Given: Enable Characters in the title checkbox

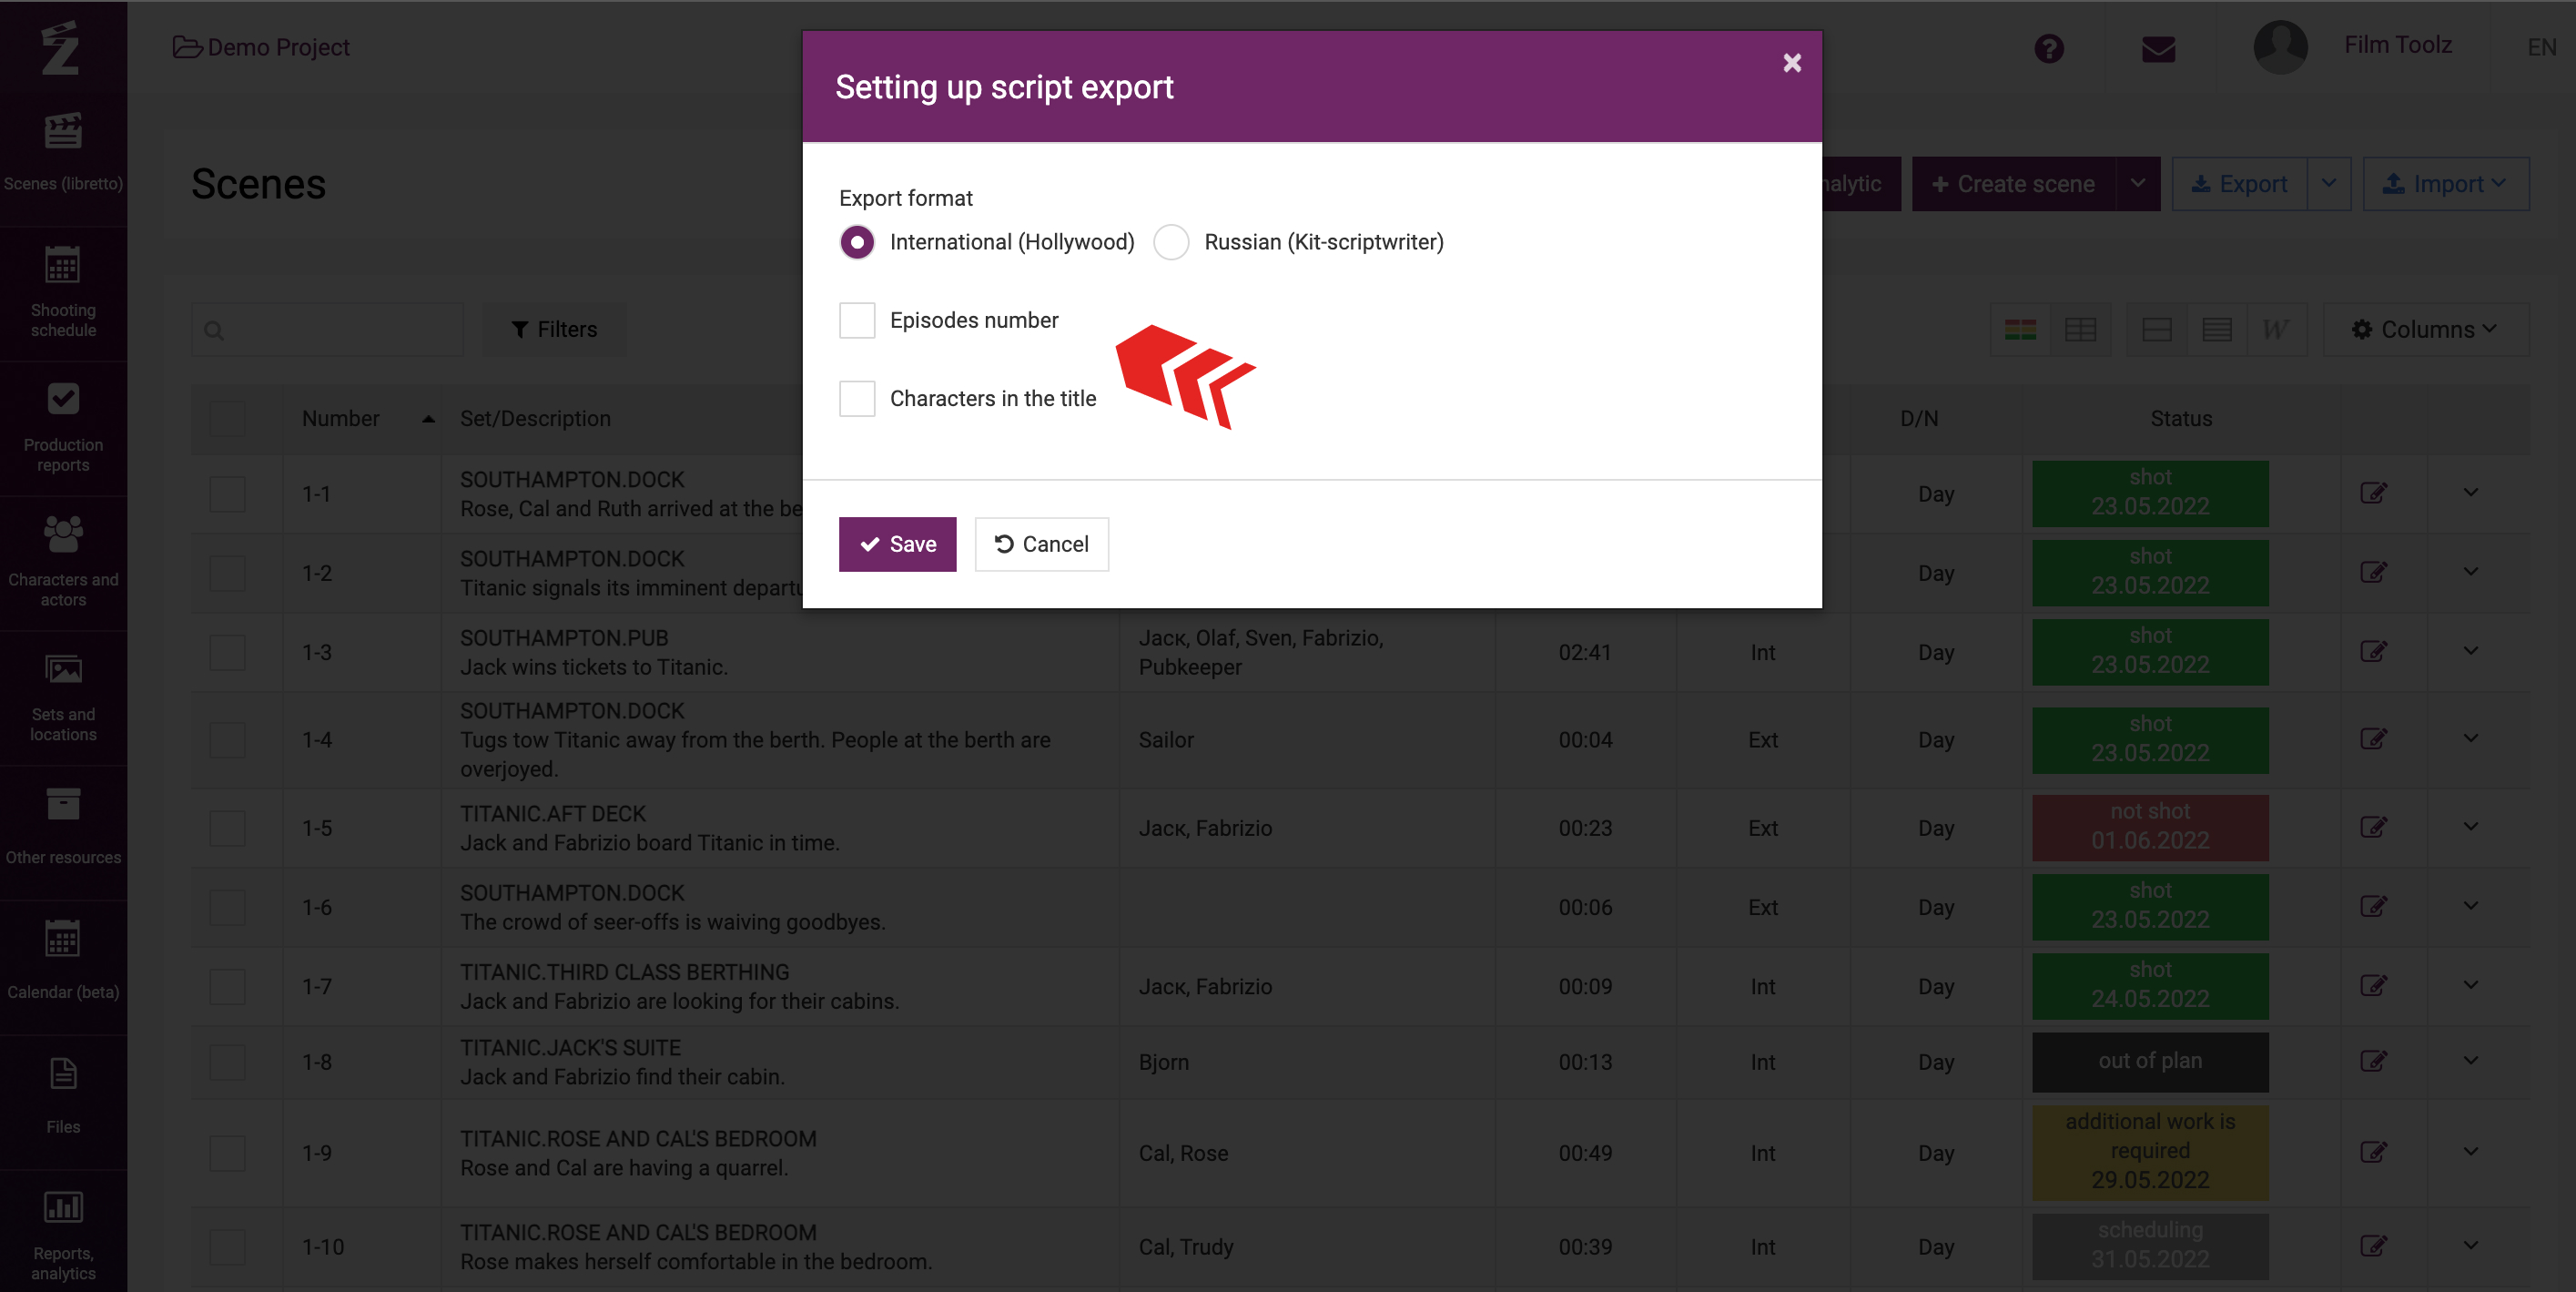Looking at the screenshot, I should [x=857, y=398].
